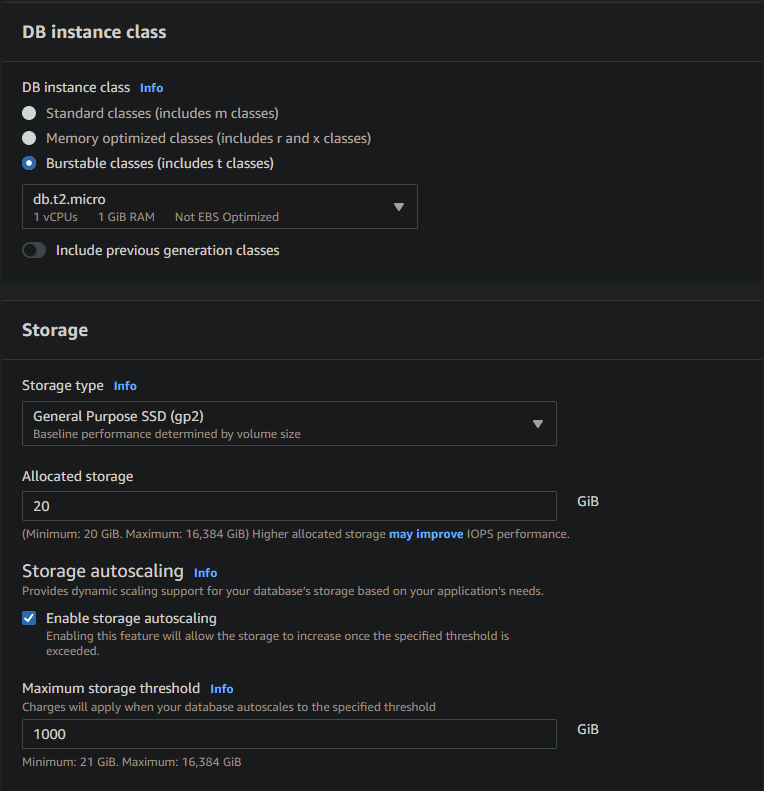The width and height of the screenshot is (764, 791).
Task: Follow the 'may improve' IOPS link
Action: click(x=426, y=534)
